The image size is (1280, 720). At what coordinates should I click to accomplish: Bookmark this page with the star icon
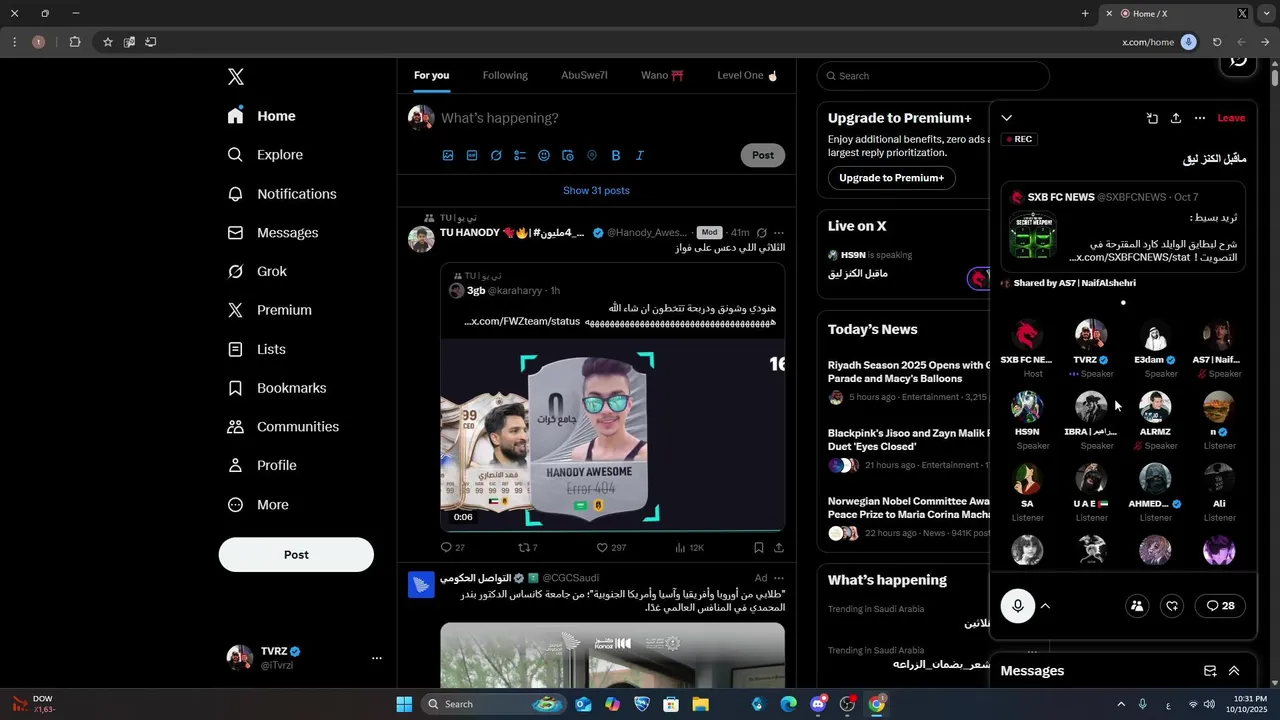(x=108, y=42)
